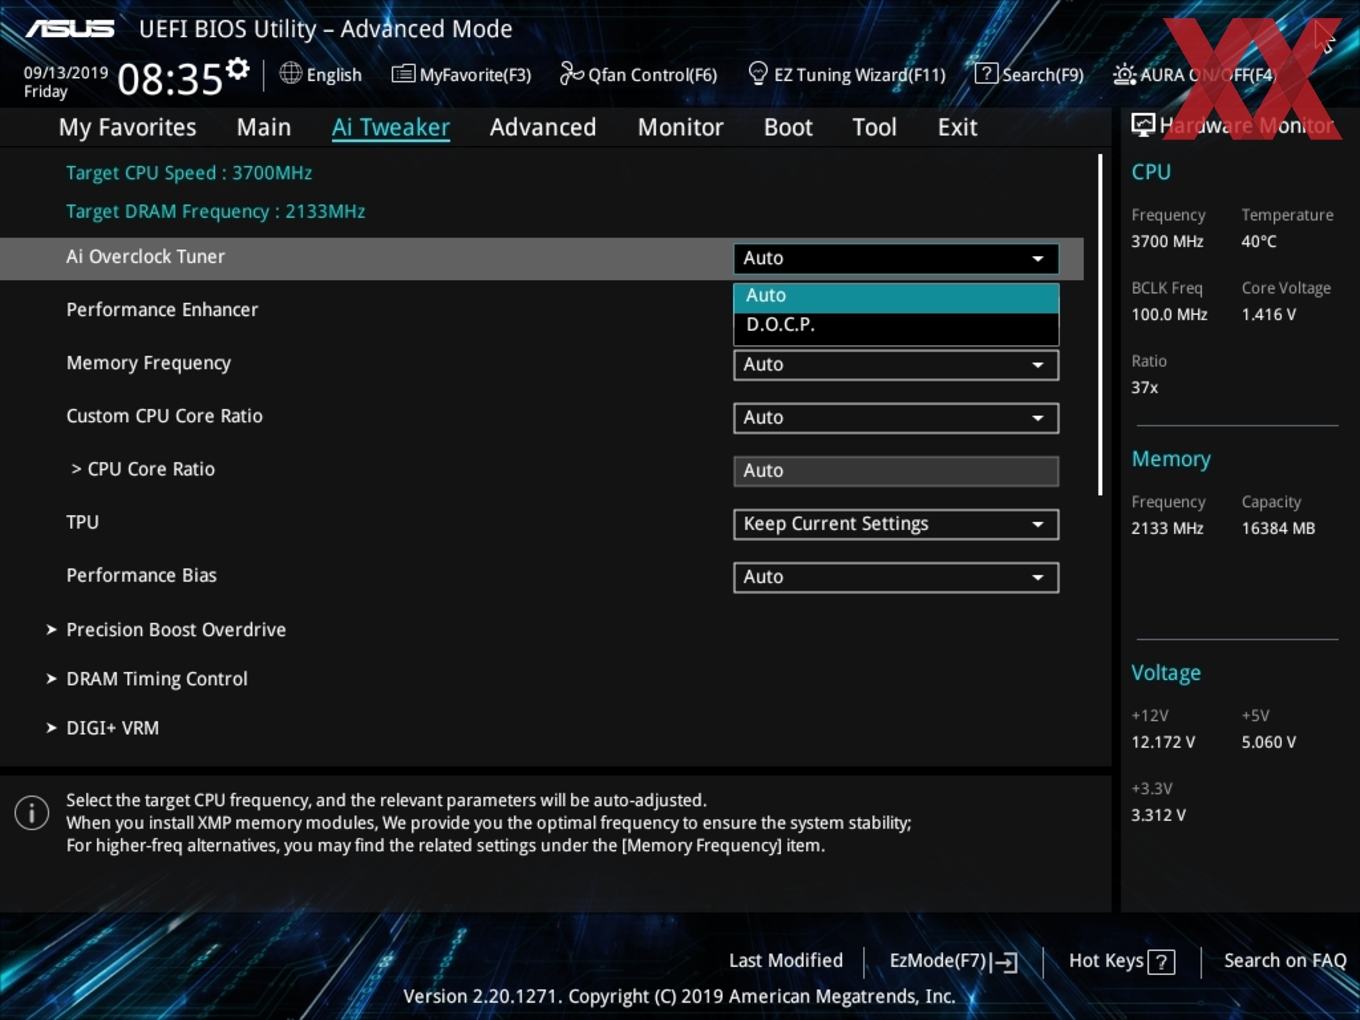Click Memory Capacity 16384 MB value
1360x1020 pixels.
click(1278, 529)
